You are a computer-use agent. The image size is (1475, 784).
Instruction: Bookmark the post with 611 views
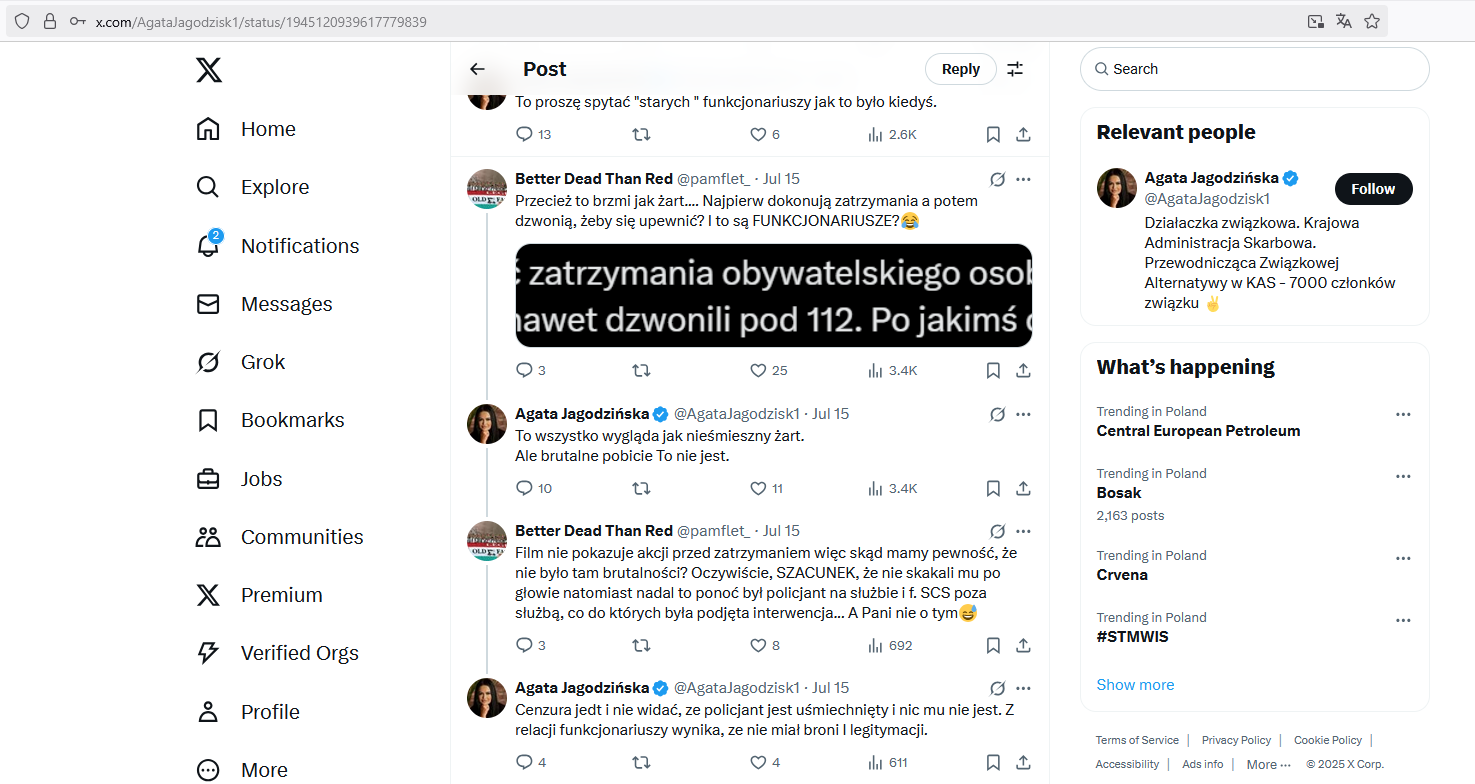coord(993,762)
